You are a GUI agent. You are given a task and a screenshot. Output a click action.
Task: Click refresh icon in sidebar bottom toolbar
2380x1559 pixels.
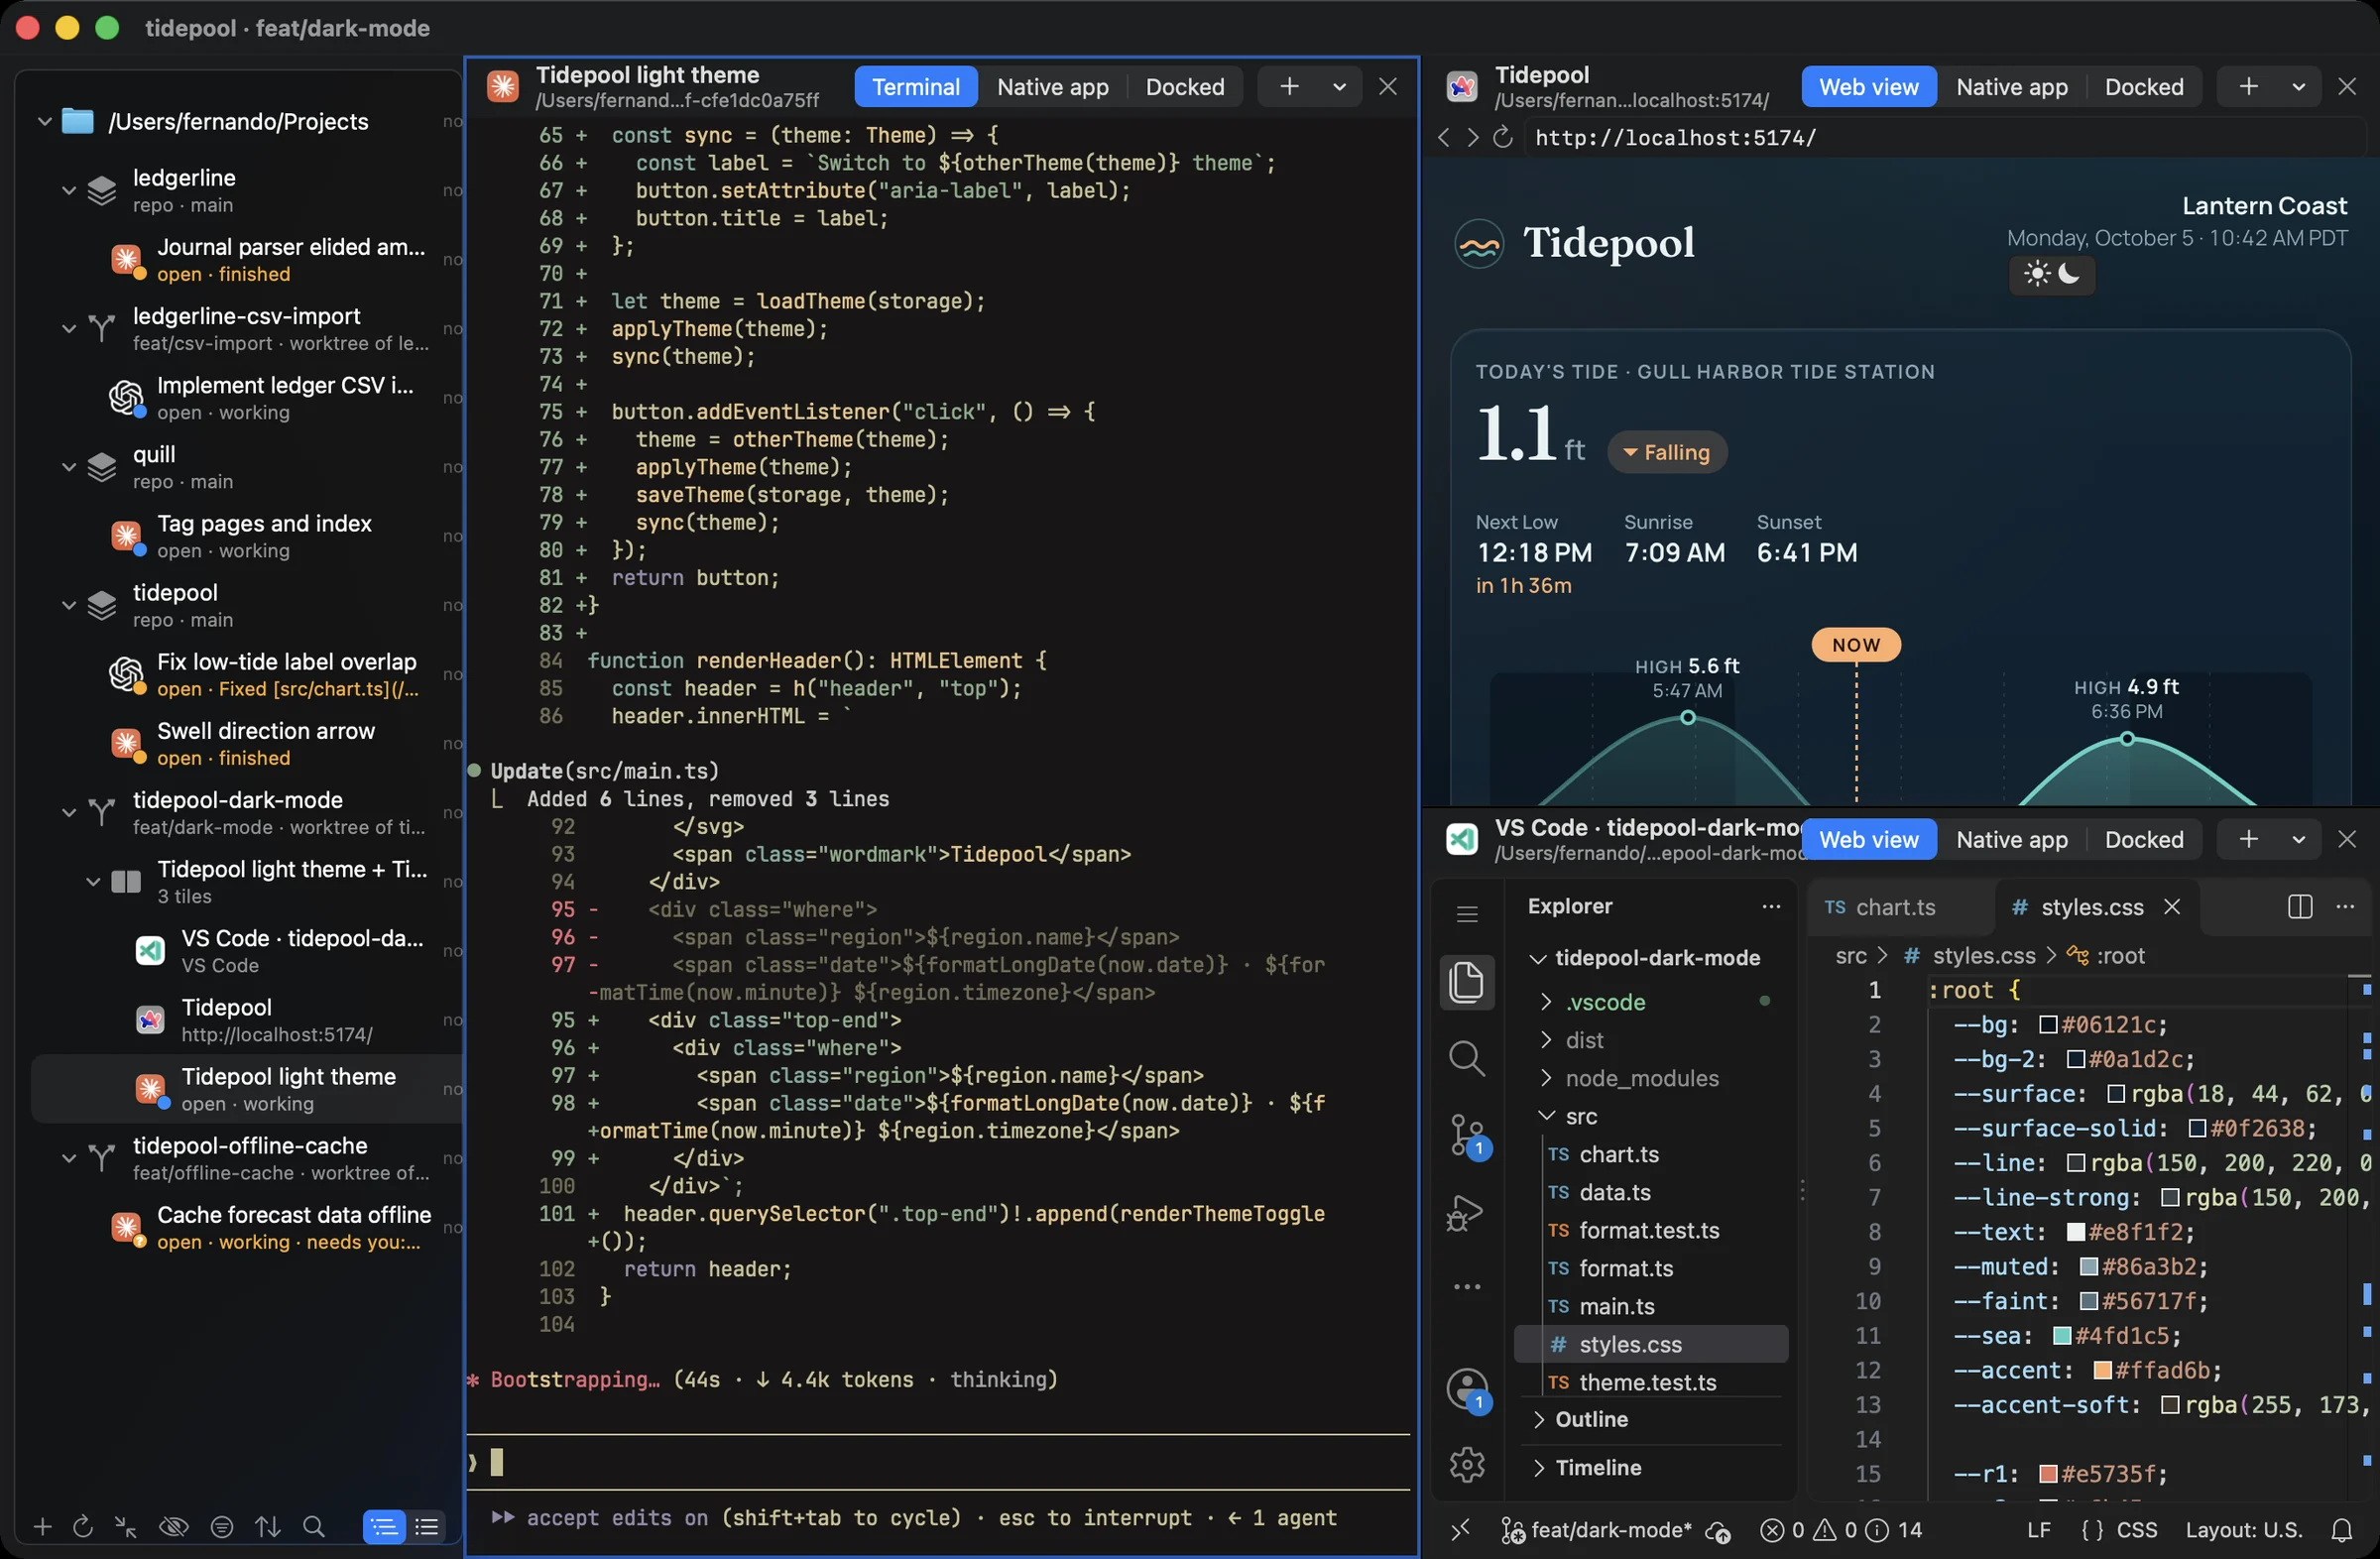tap(84, 1527)
